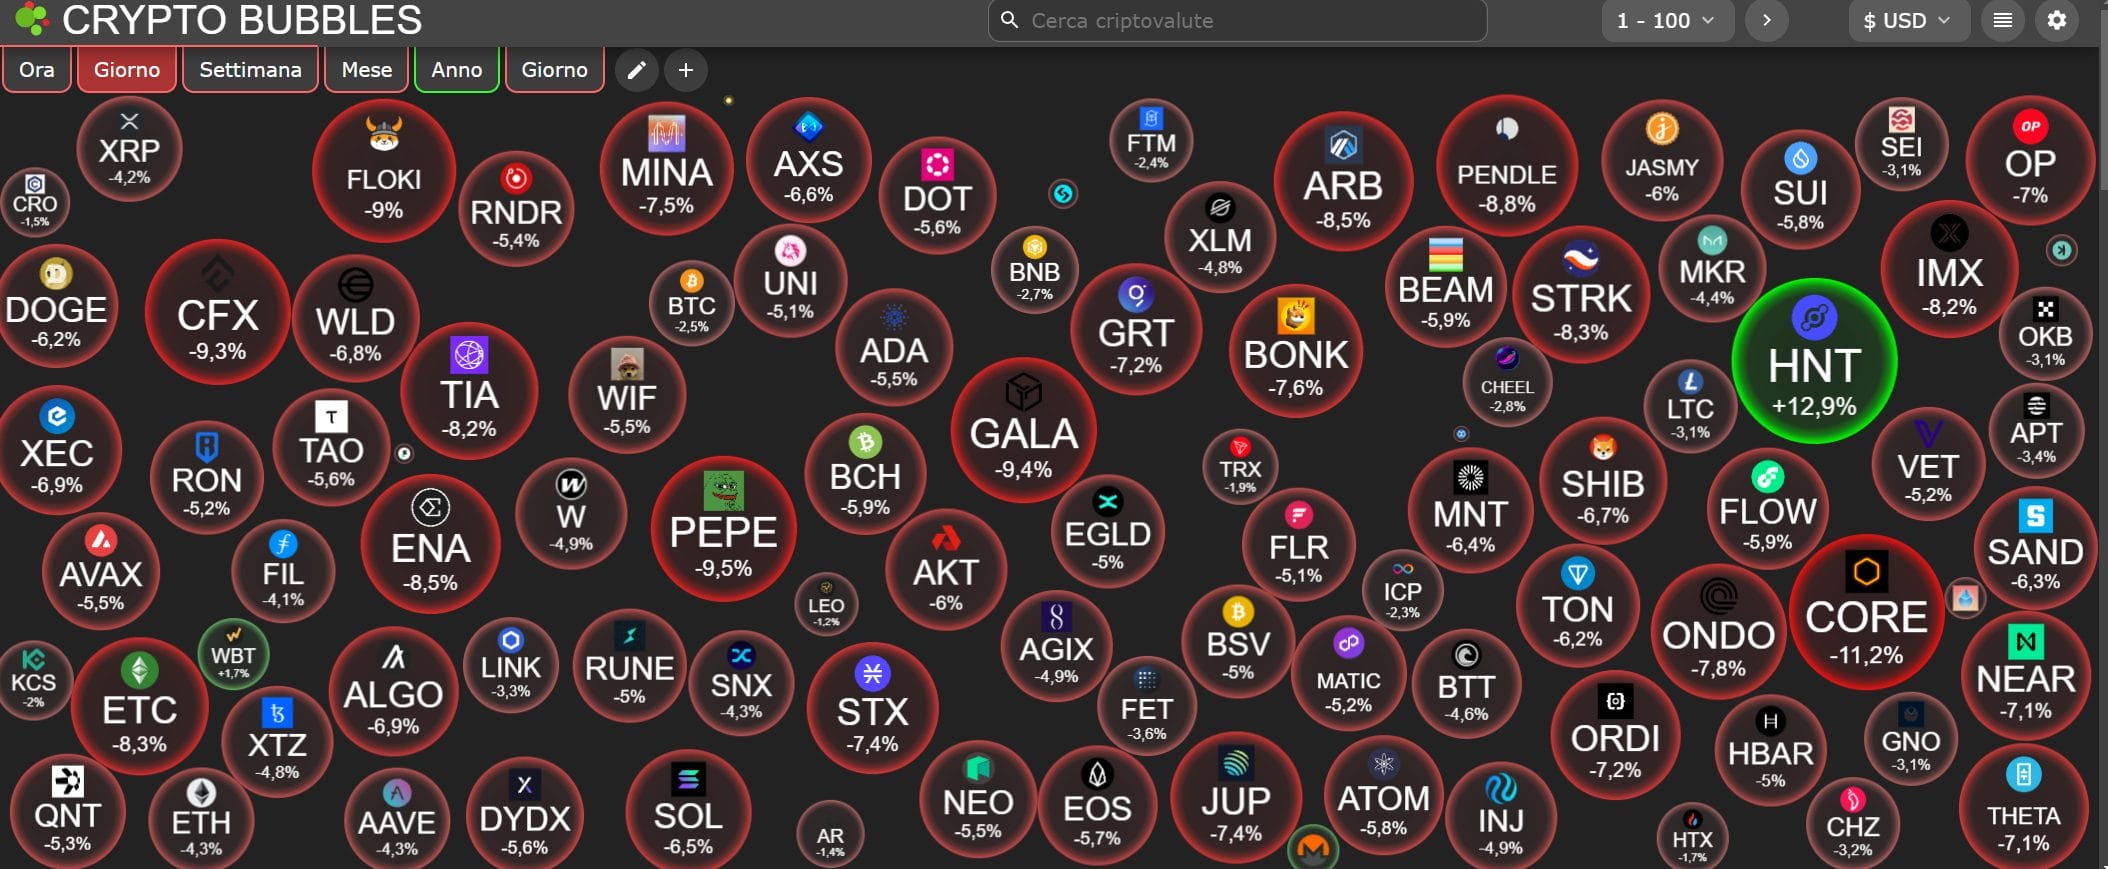The image size is (2108, 869).
Task: Click the unicorn logo in the UNI bubble
Action: click(790, 250)
